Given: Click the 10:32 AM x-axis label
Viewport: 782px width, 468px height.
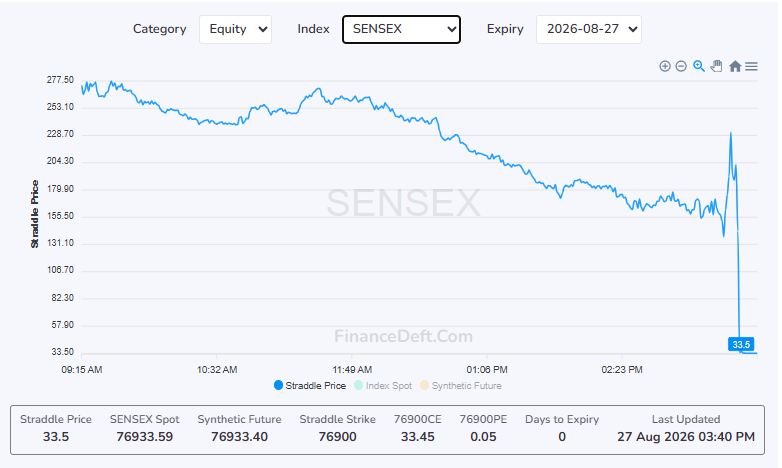Looking at the screenshot, I should (217, 370).
